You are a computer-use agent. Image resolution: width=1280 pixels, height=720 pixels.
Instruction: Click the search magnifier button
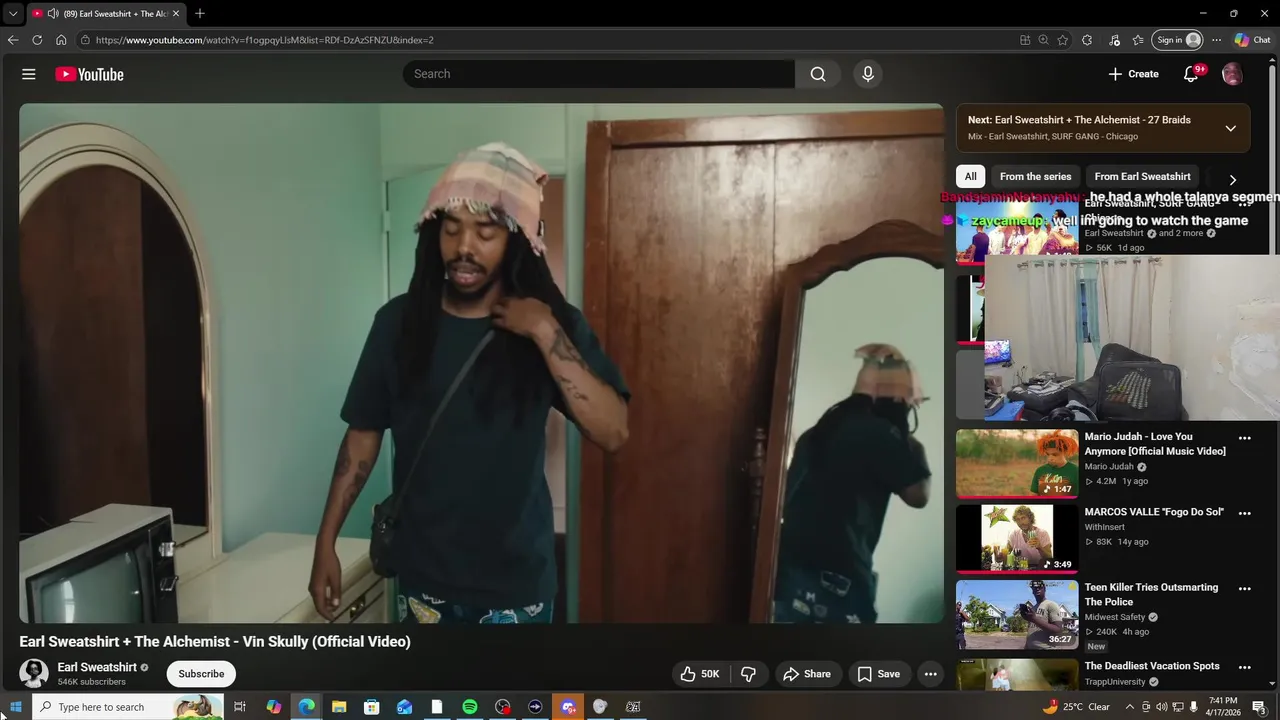tap(818, 74)
